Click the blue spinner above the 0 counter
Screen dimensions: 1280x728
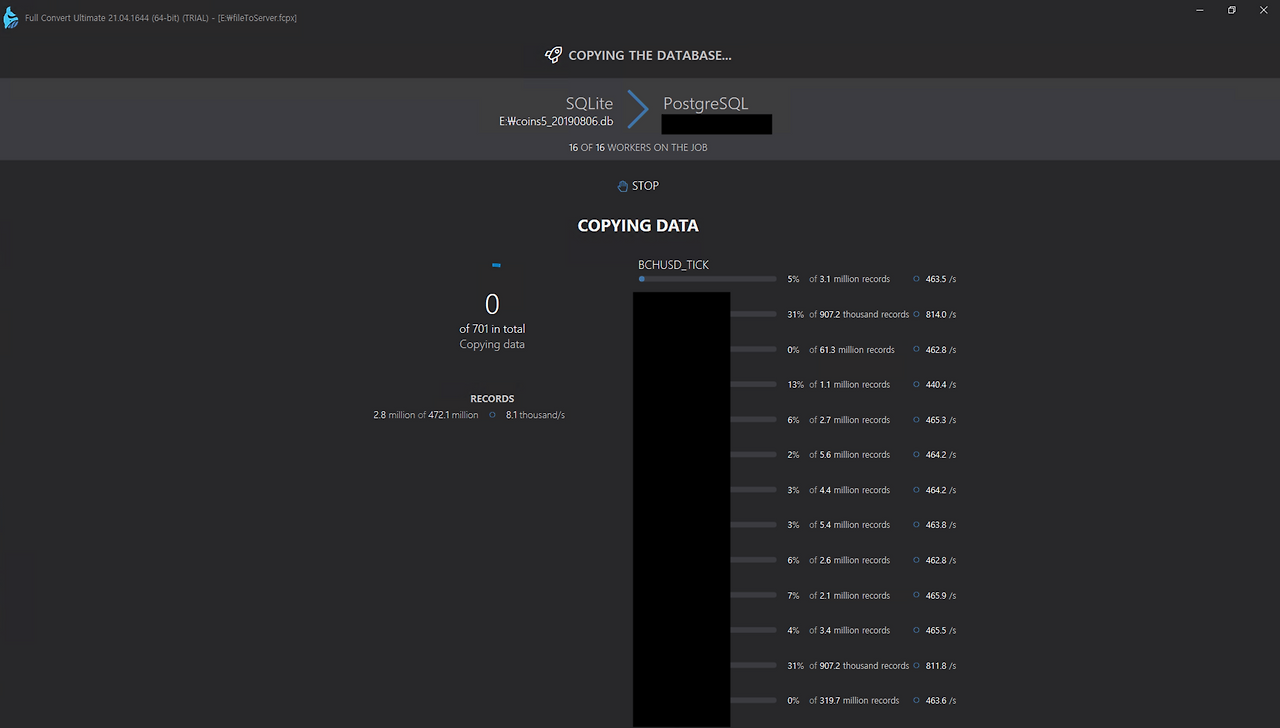tap(496, 265)
